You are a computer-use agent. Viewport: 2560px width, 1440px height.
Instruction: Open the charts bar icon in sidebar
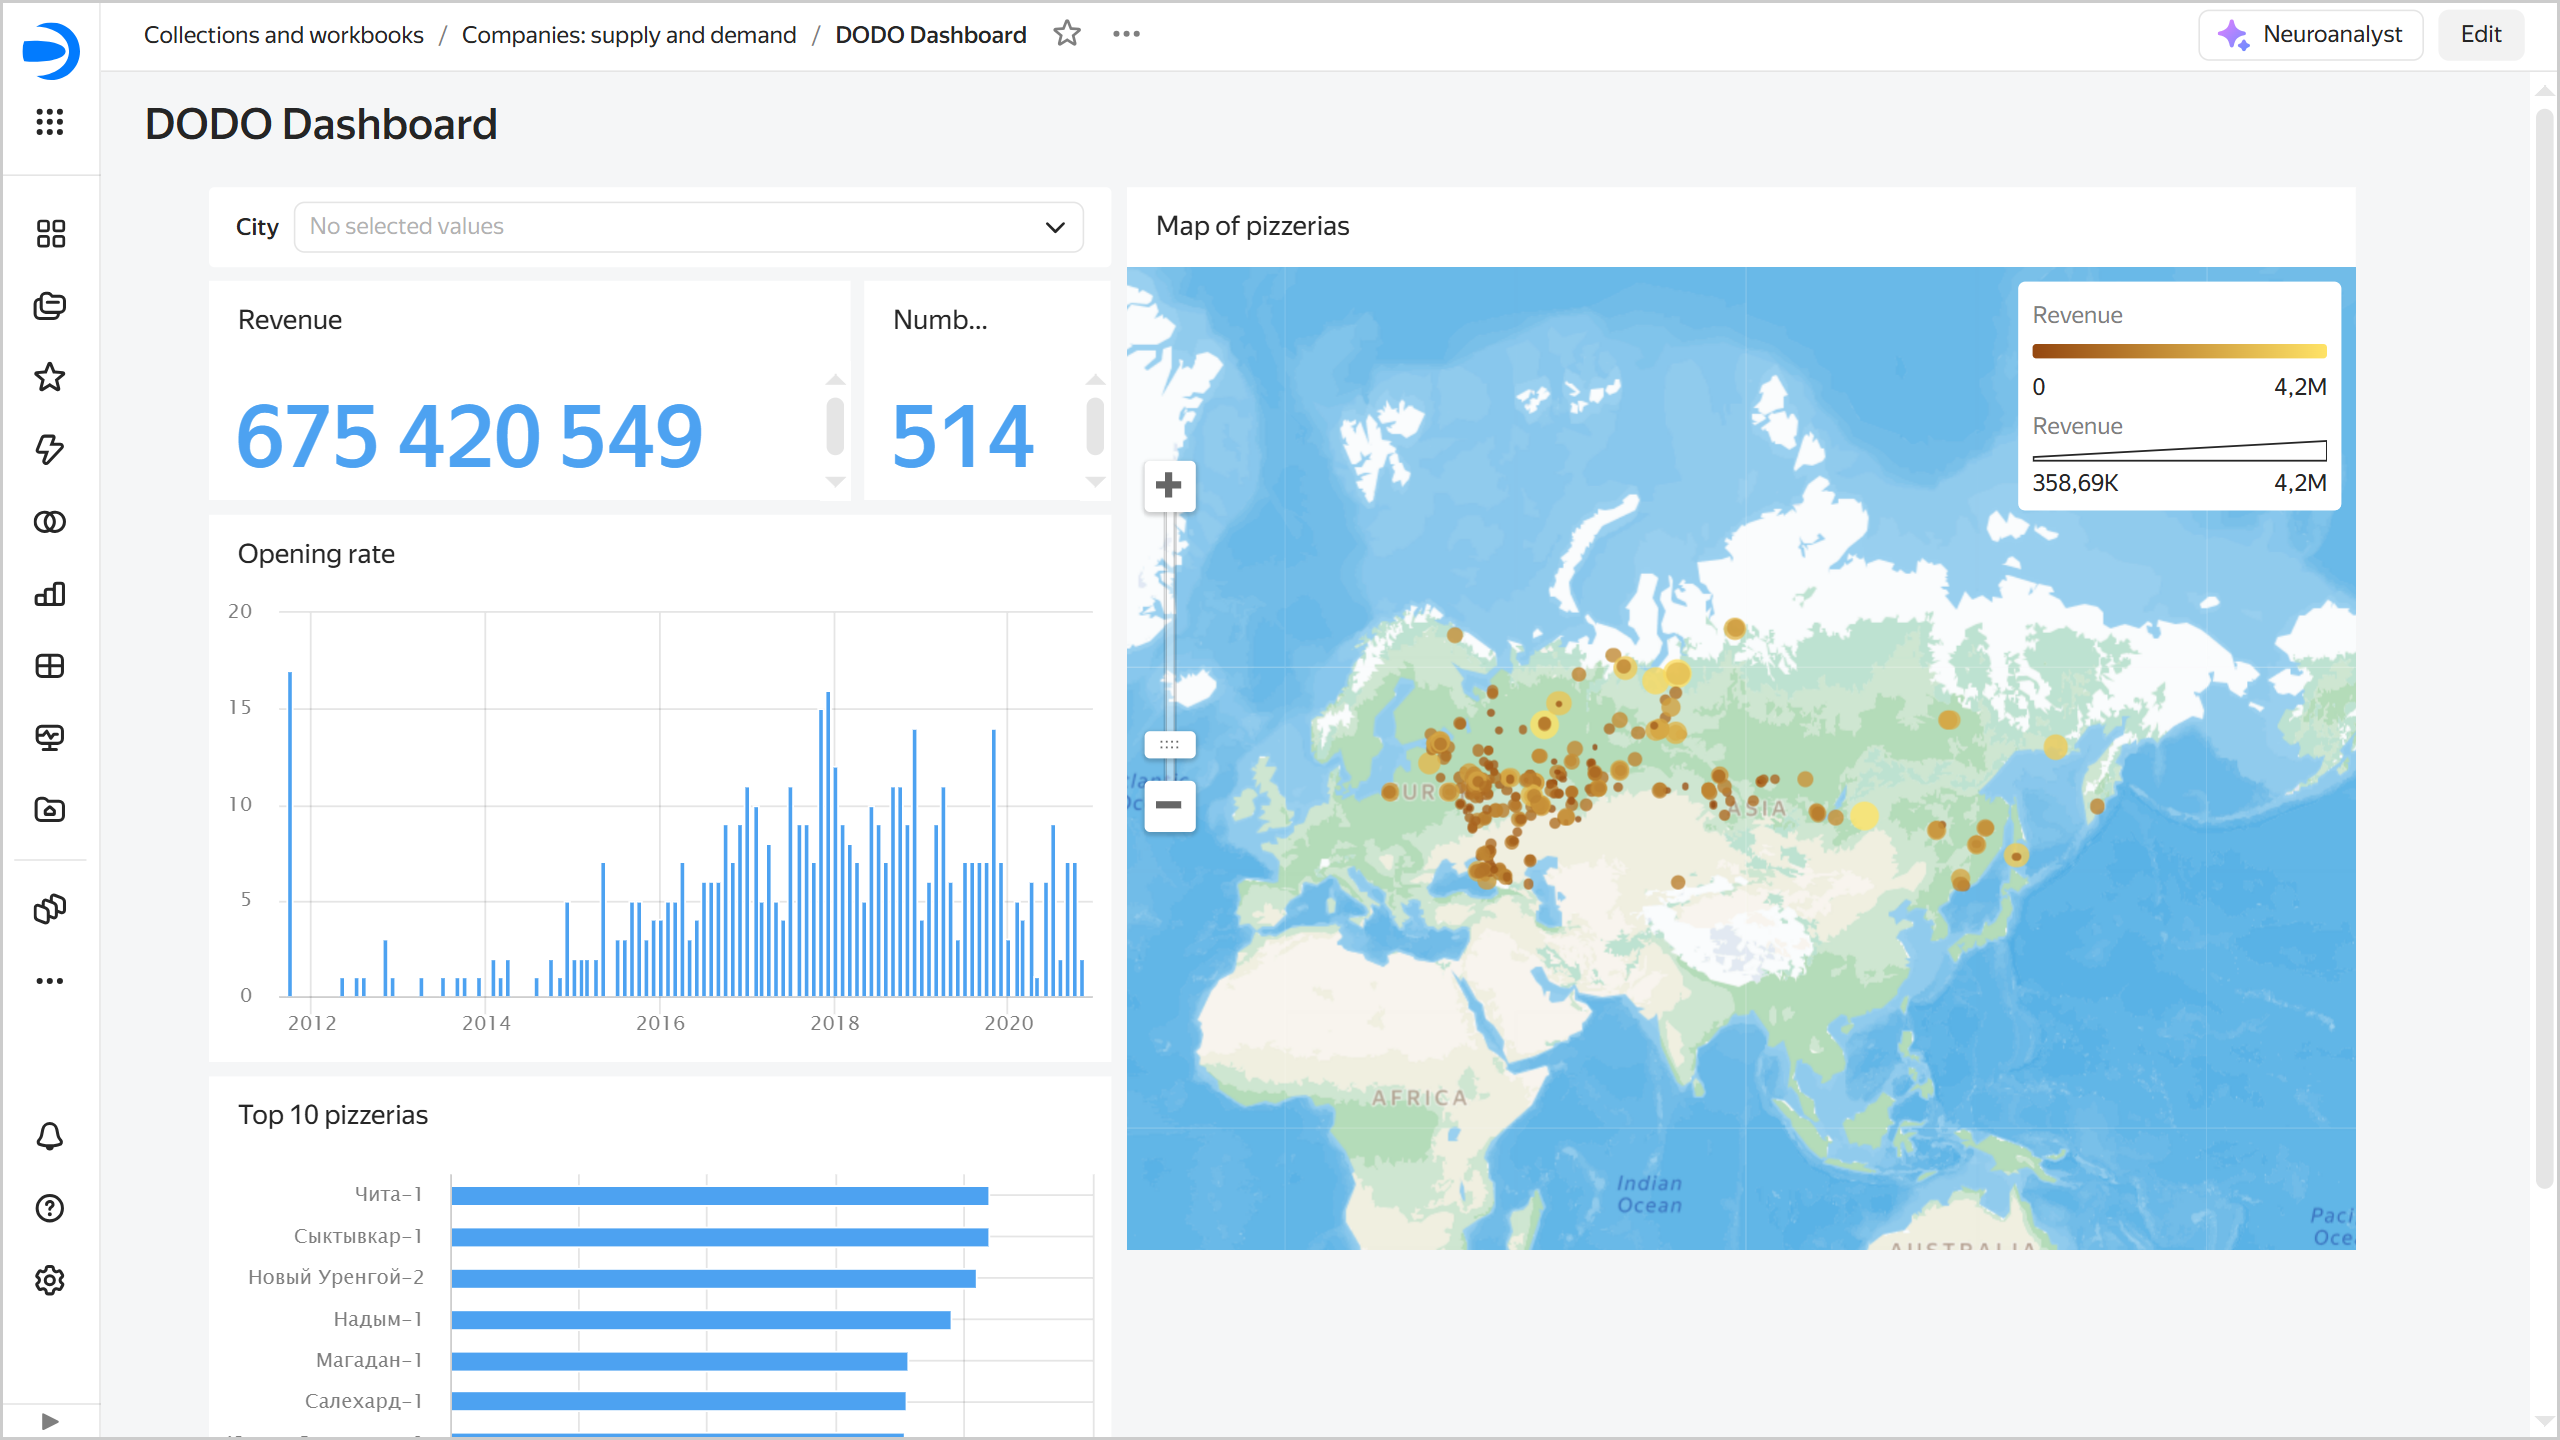[50, 594]
